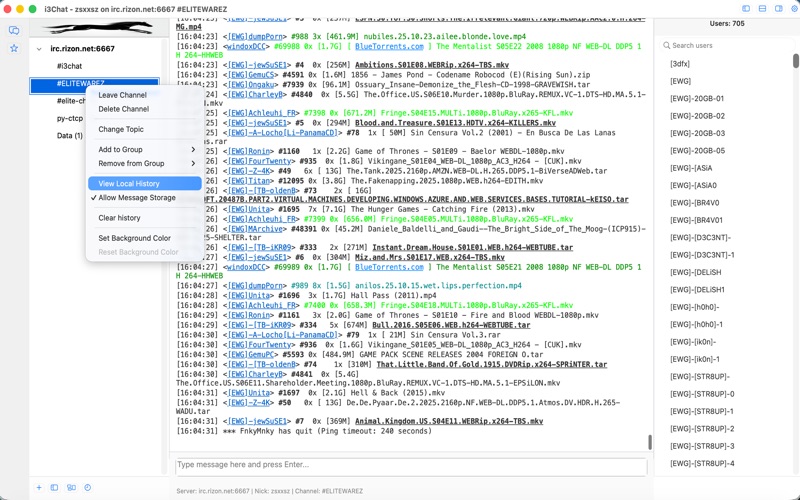Viewport: 800px width, 500px height.
Task: Select user [EWG]-[BR4V01 in user list
Action: tap(696, 220)
